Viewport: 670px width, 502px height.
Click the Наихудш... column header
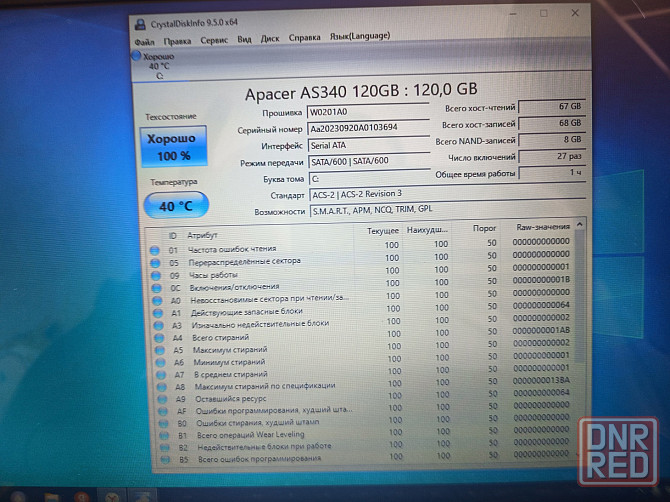pos(427,230)
